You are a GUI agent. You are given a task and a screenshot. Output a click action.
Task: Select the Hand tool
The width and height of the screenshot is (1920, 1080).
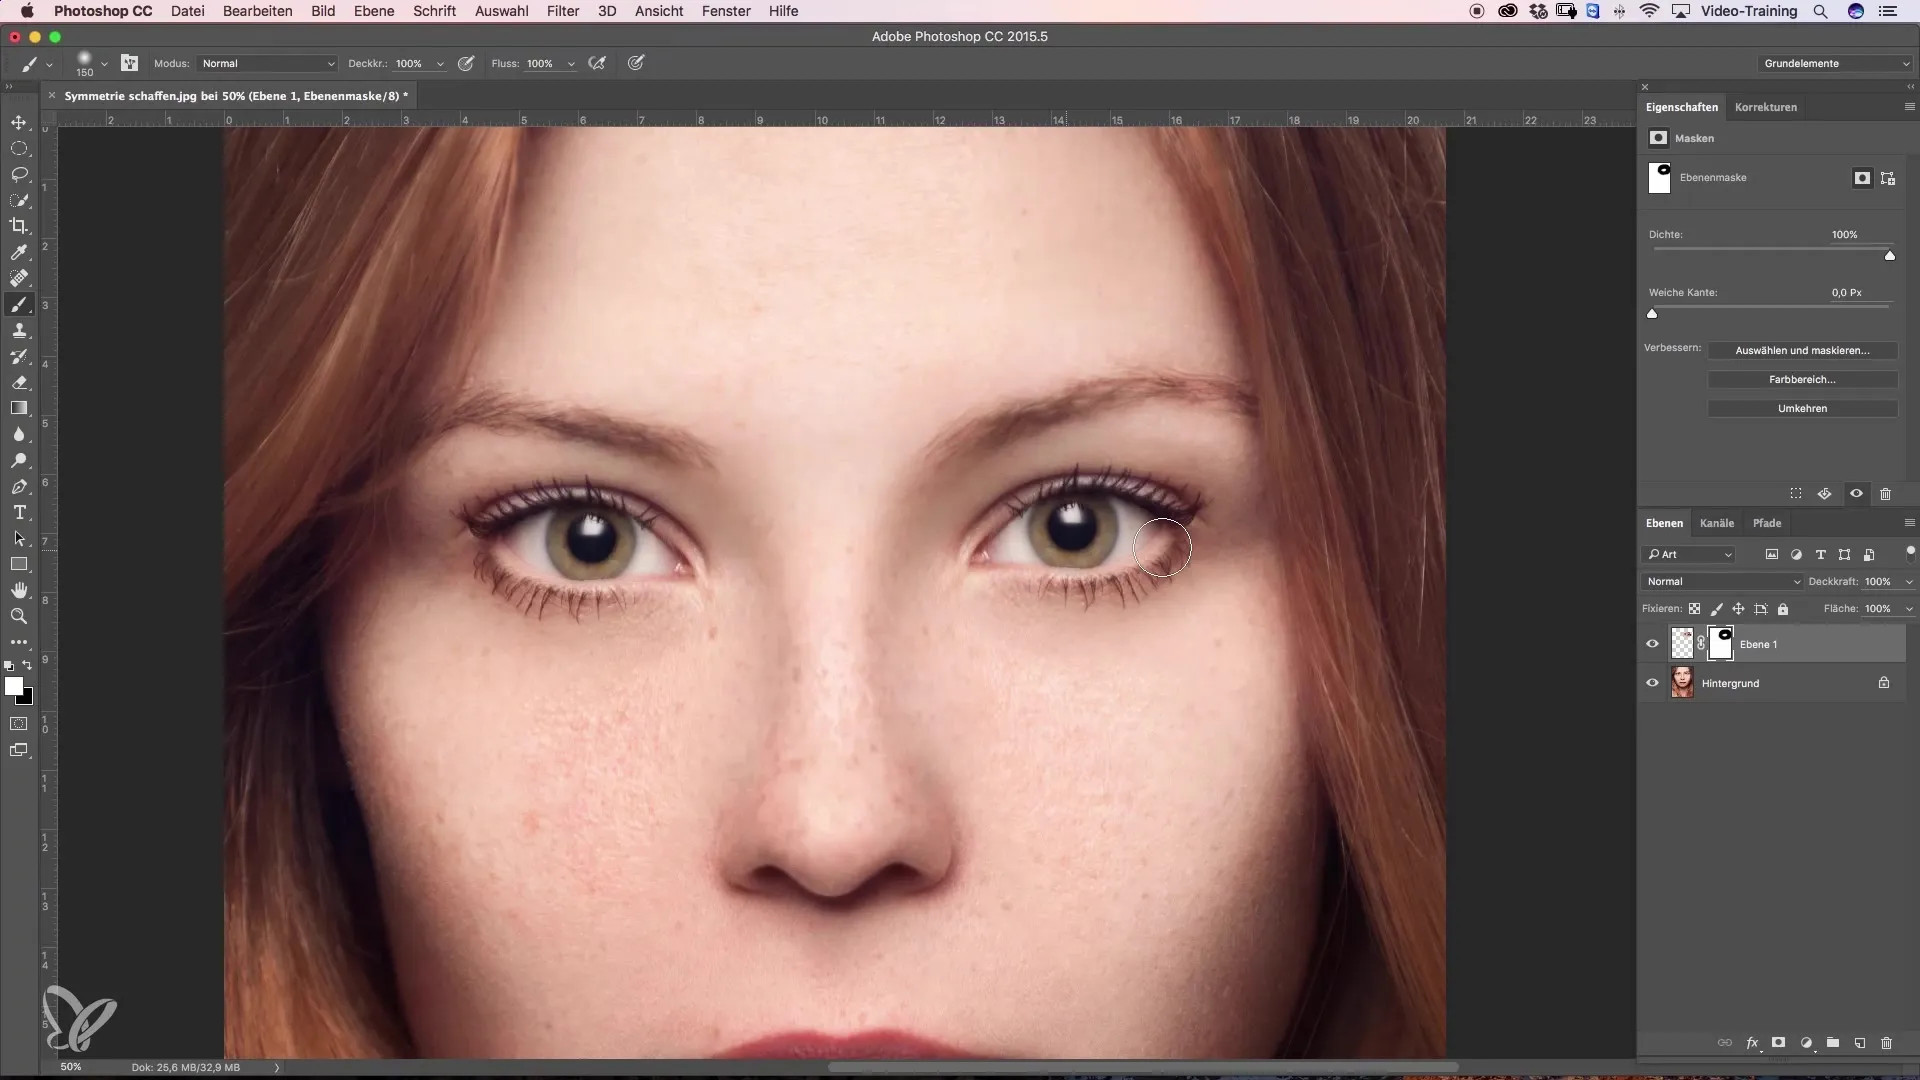tap(19, 591)
